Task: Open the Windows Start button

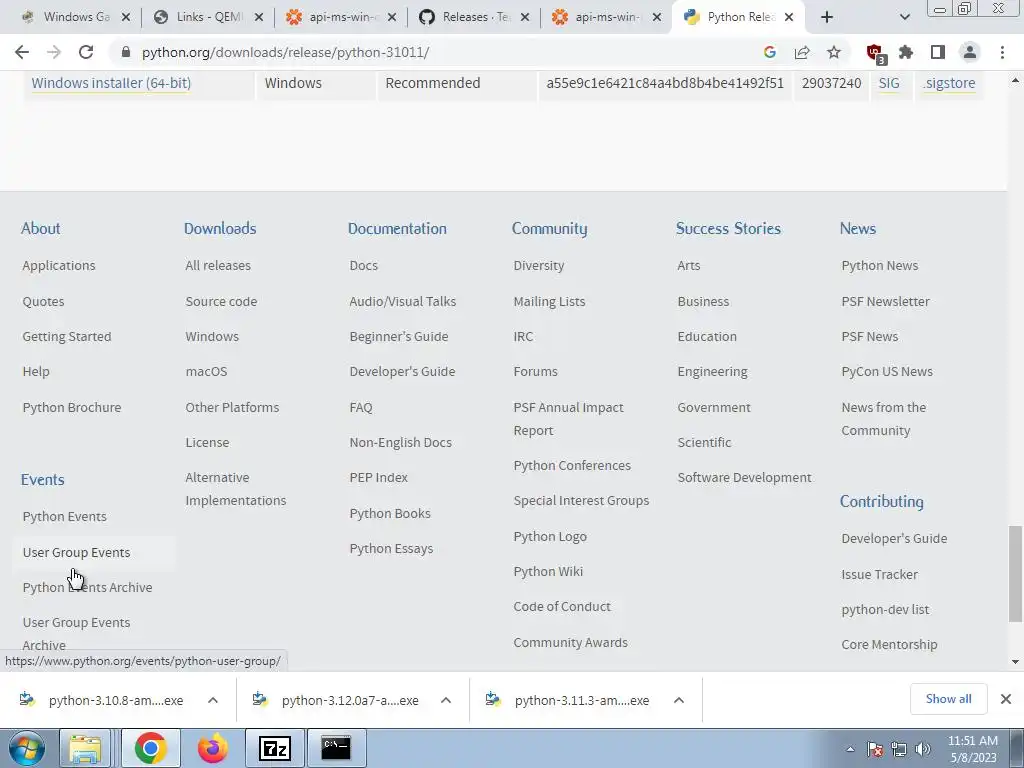Action: (x=26, y=748)
